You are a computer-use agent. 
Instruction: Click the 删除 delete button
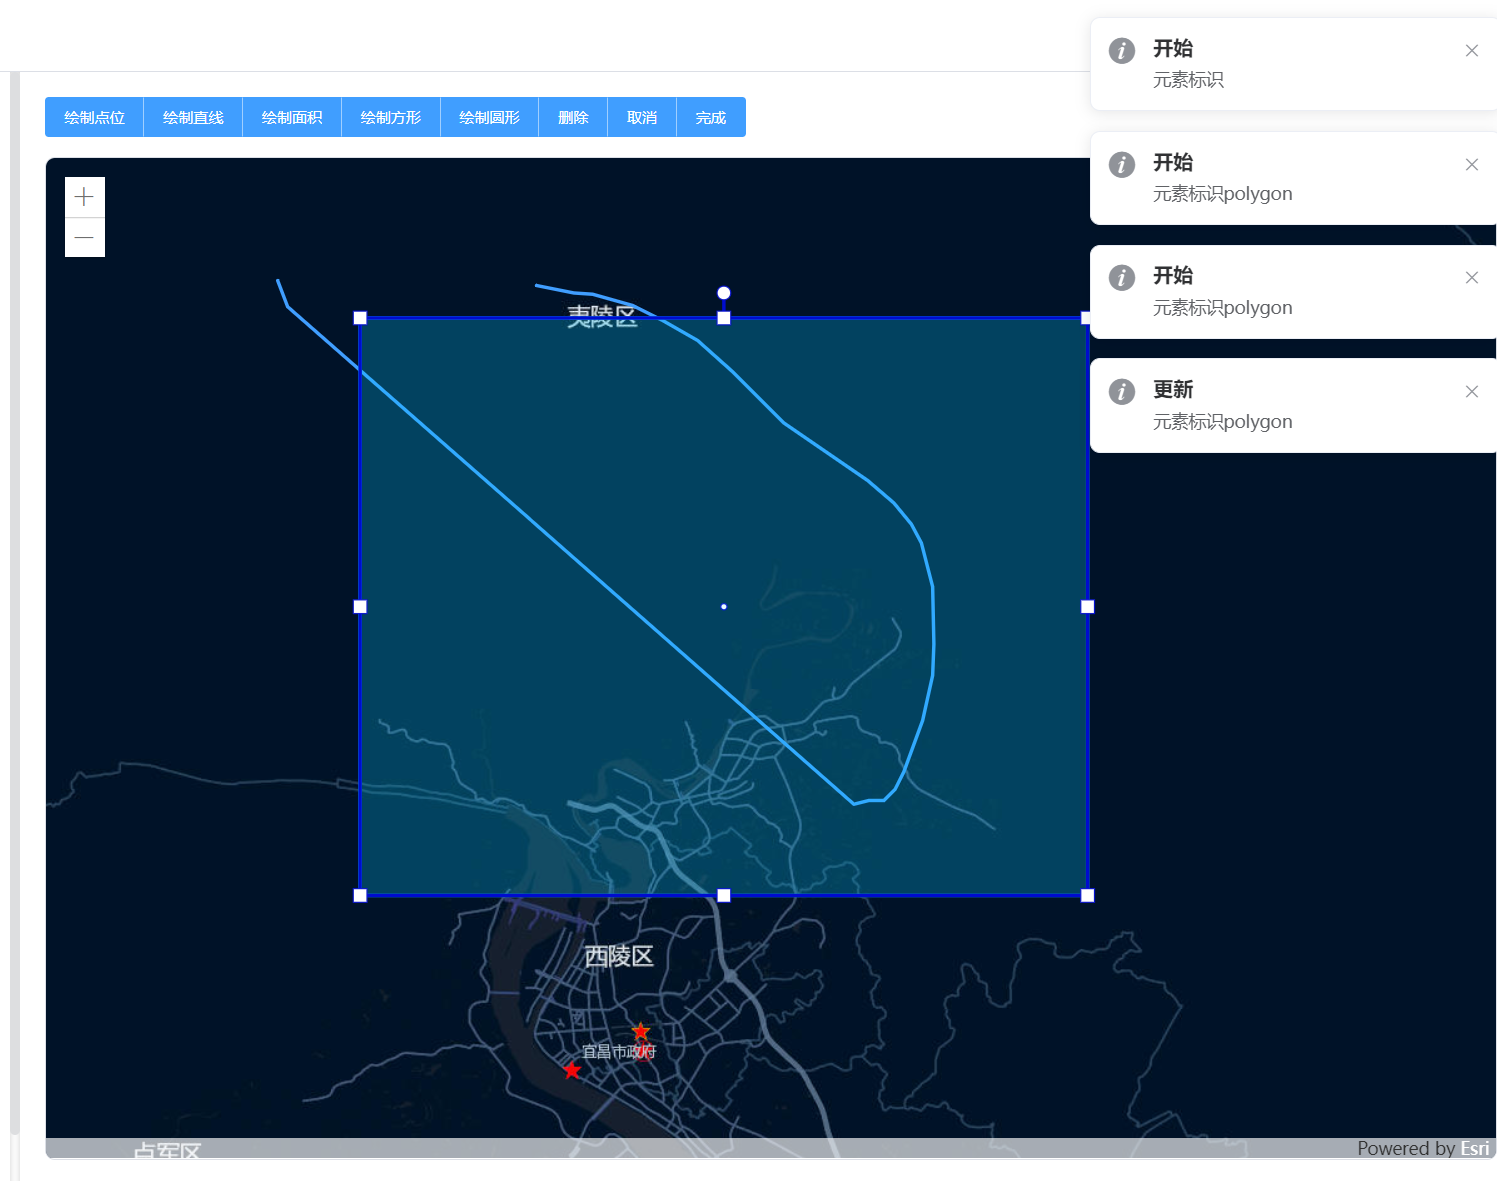pyautogui.click(x=573, y=117)
